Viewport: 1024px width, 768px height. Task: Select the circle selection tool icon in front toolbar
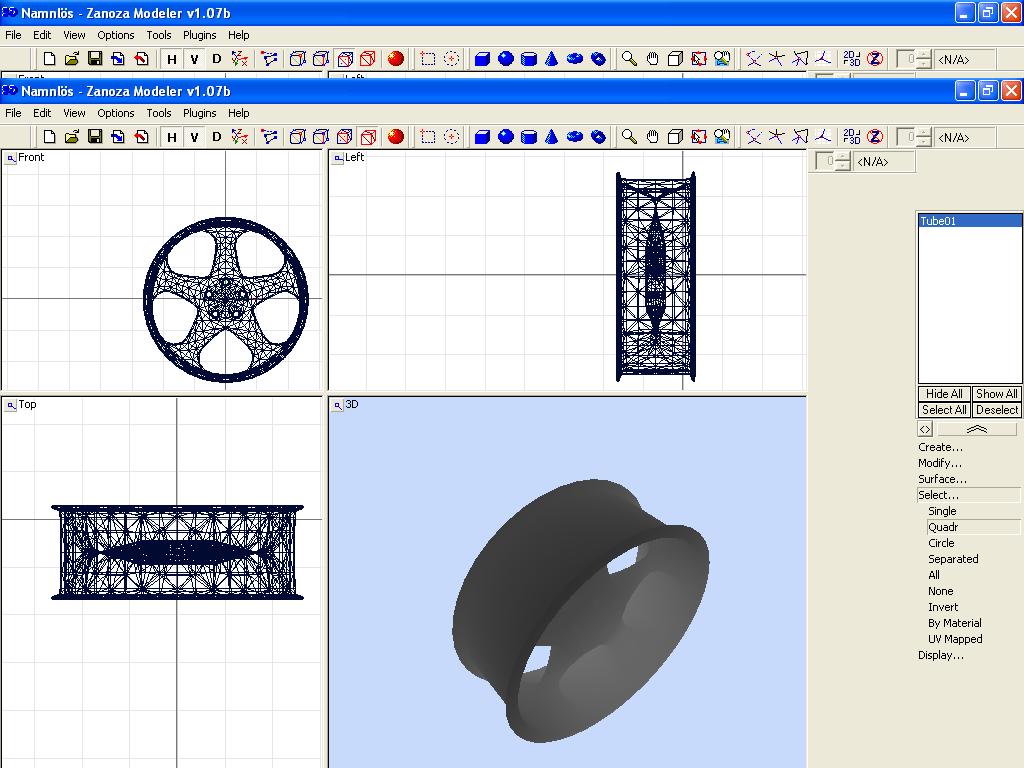451,137
